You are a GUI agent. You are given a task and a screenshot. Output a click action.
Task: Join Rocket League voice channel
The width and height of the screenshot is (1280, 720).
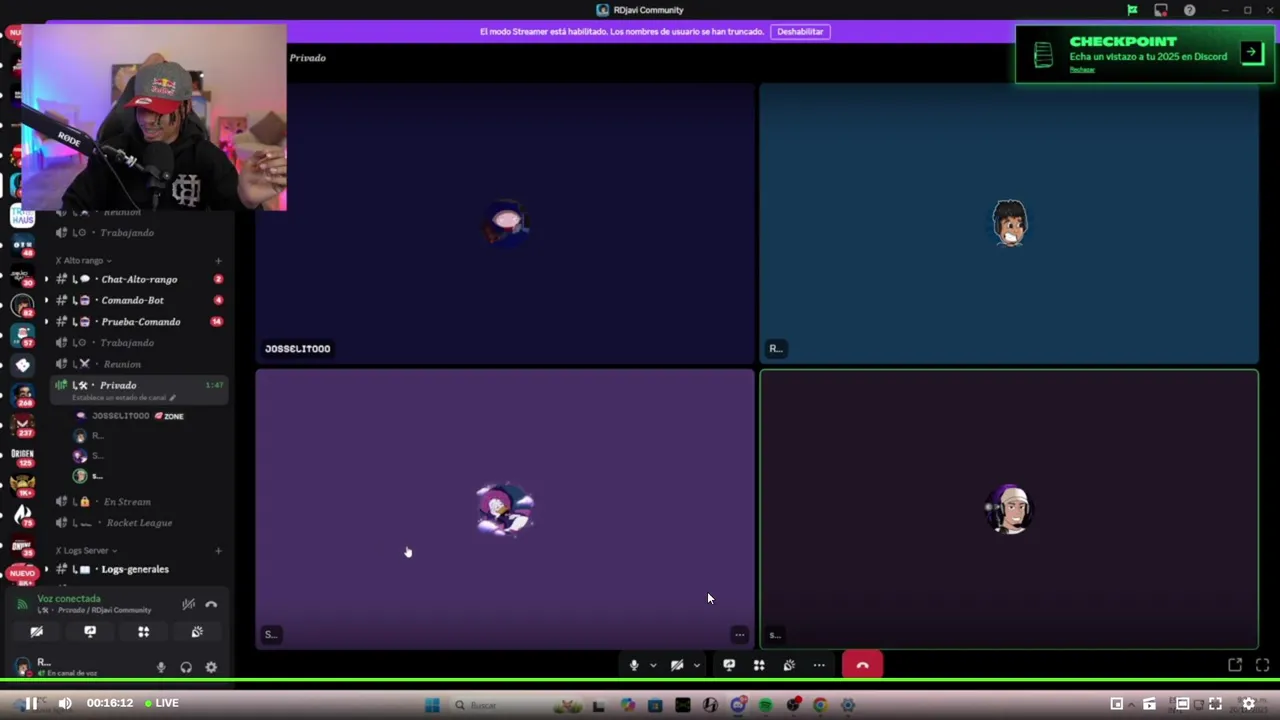click(x=137, y=523)
